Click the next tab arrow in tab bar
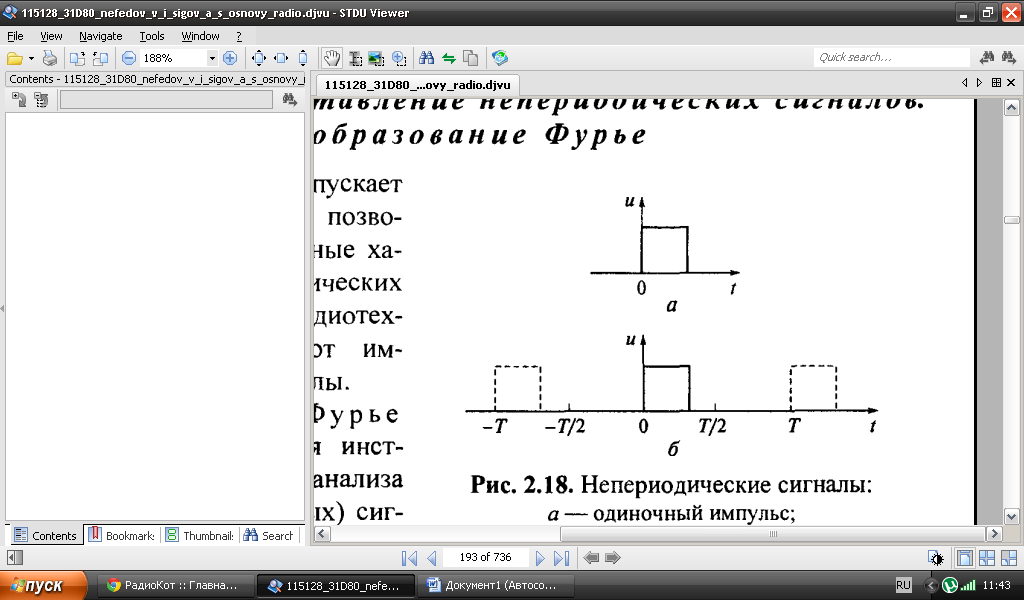 979,82
